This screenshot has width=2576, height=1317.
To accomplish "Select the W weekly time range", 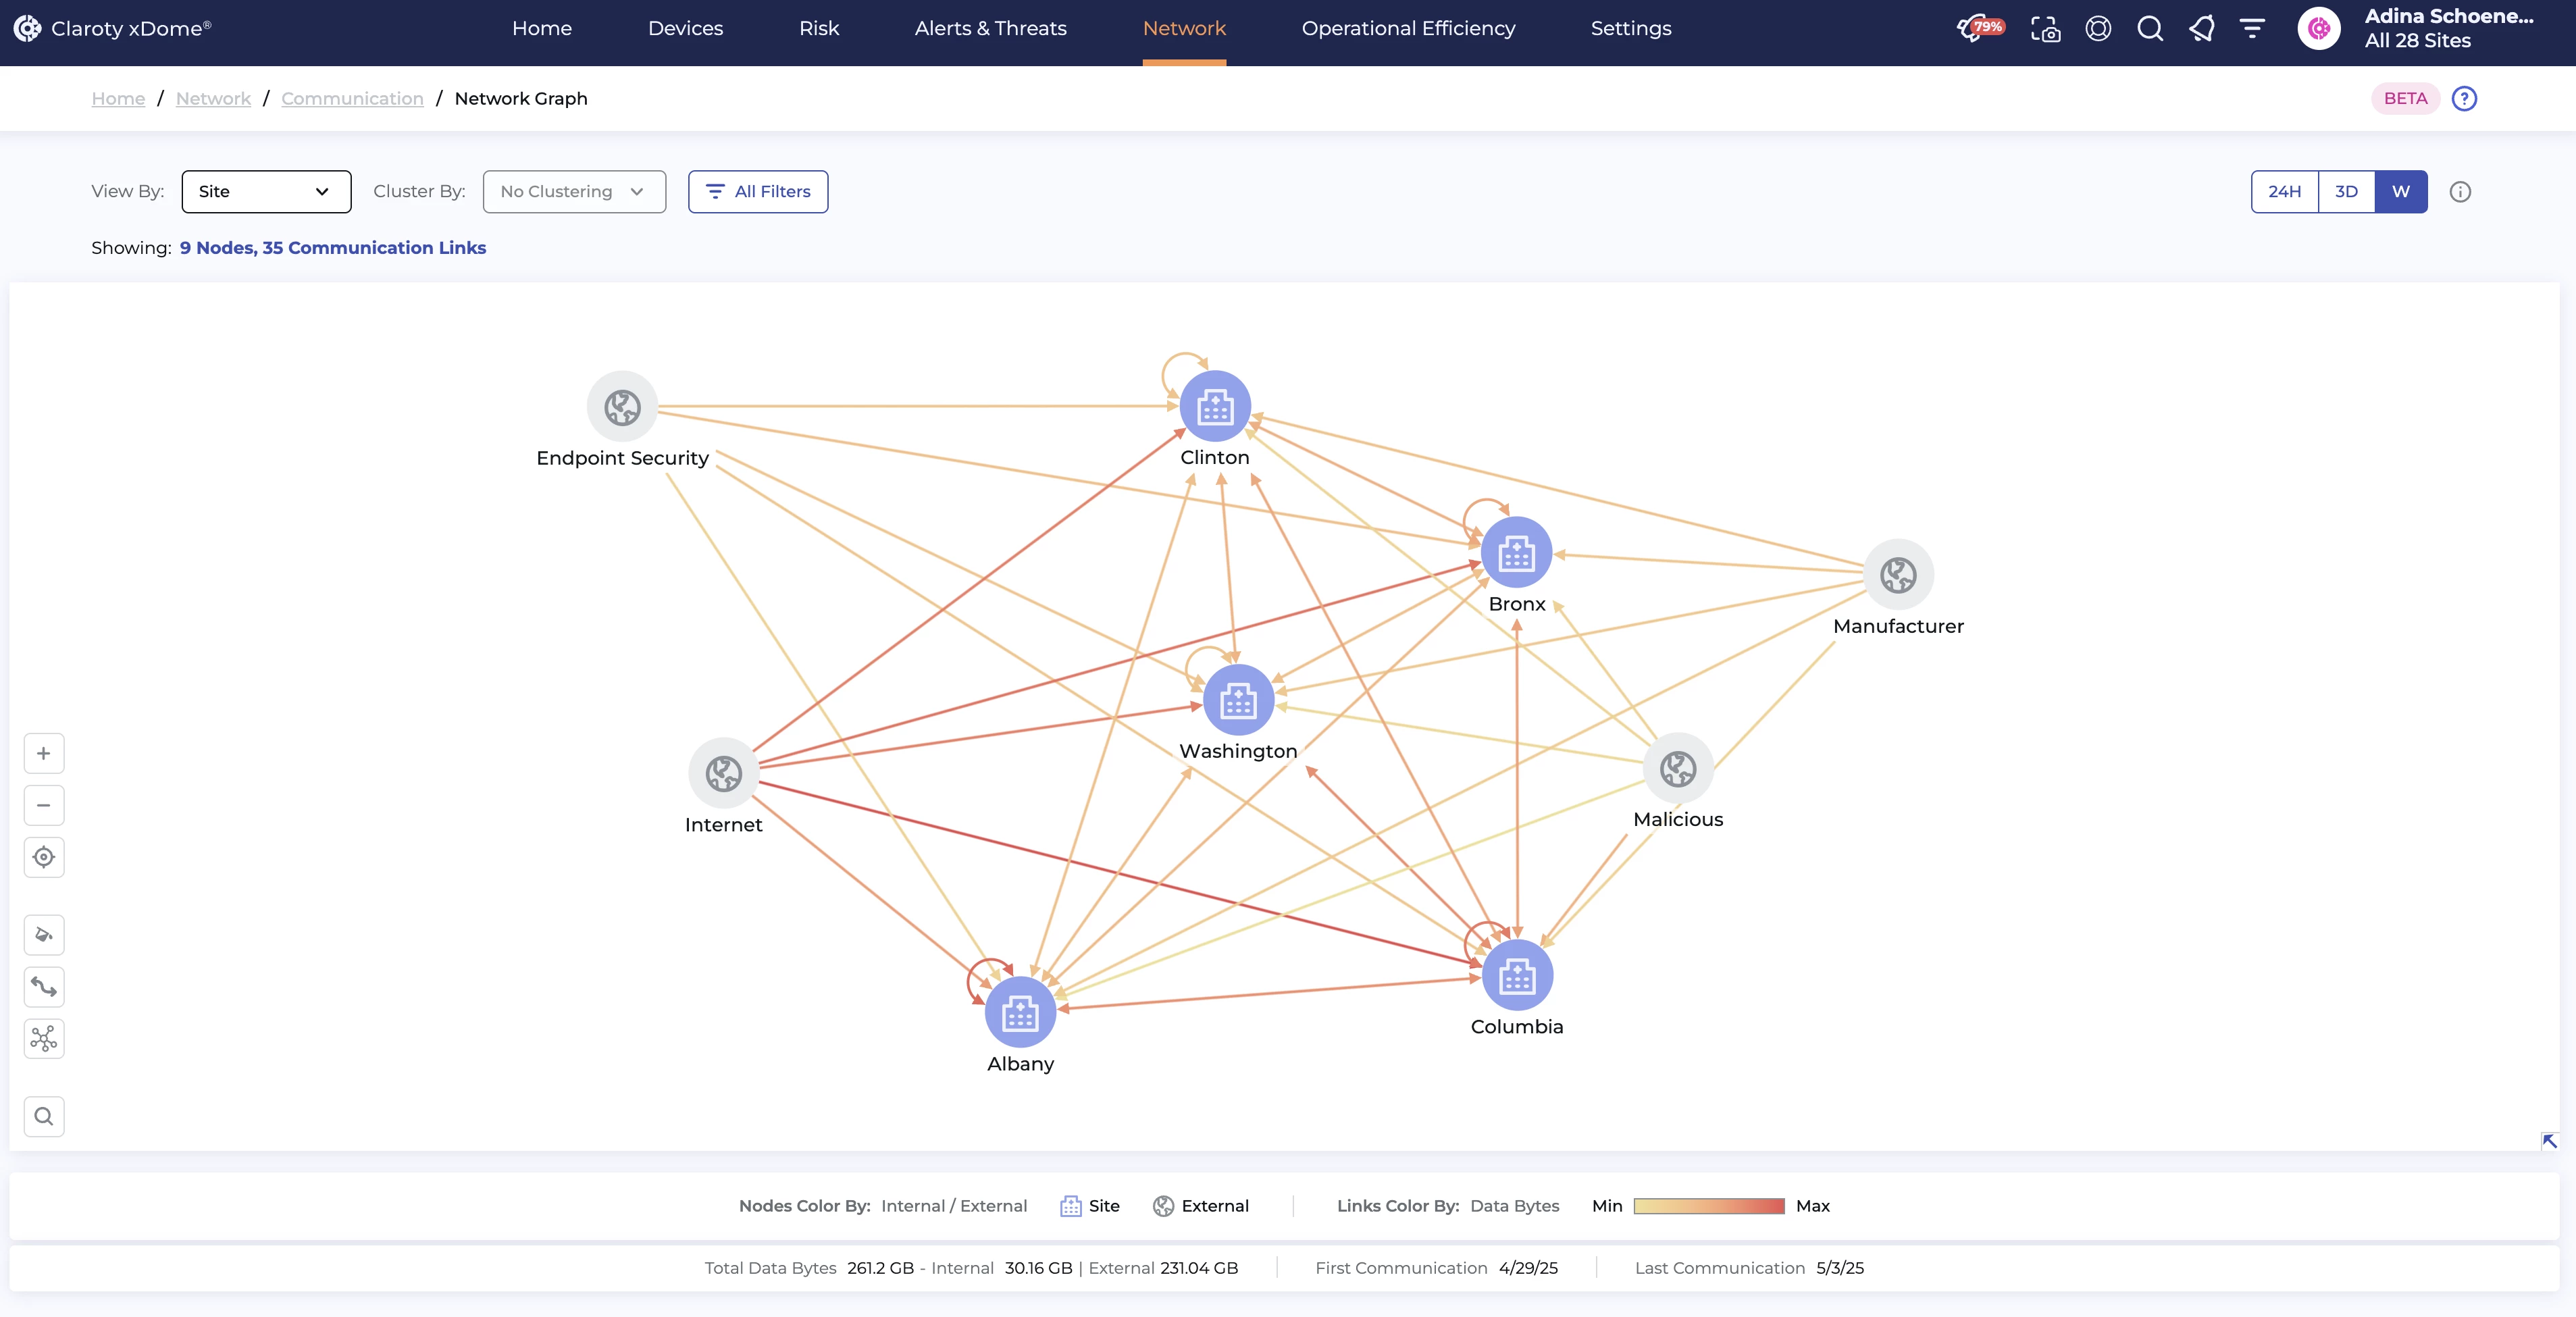I will point(2400,191).
